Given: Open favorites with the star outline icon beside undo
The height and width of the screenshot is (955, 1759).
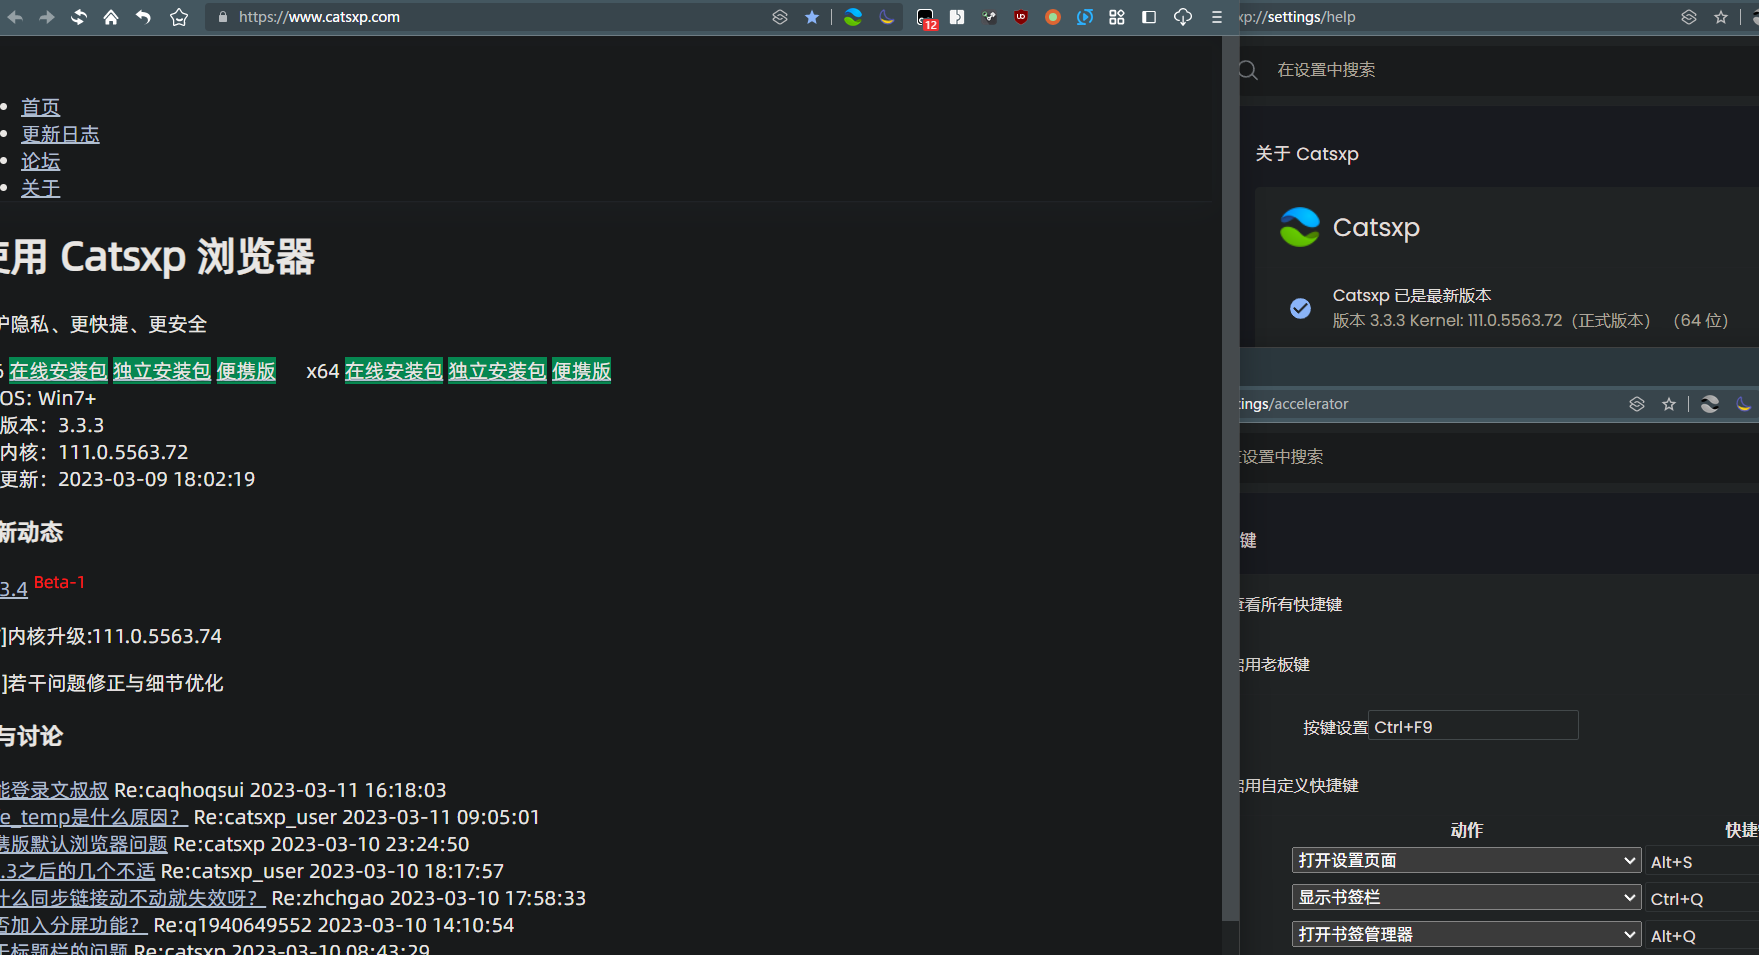Looking at the screenshot, I should [179, 17].
